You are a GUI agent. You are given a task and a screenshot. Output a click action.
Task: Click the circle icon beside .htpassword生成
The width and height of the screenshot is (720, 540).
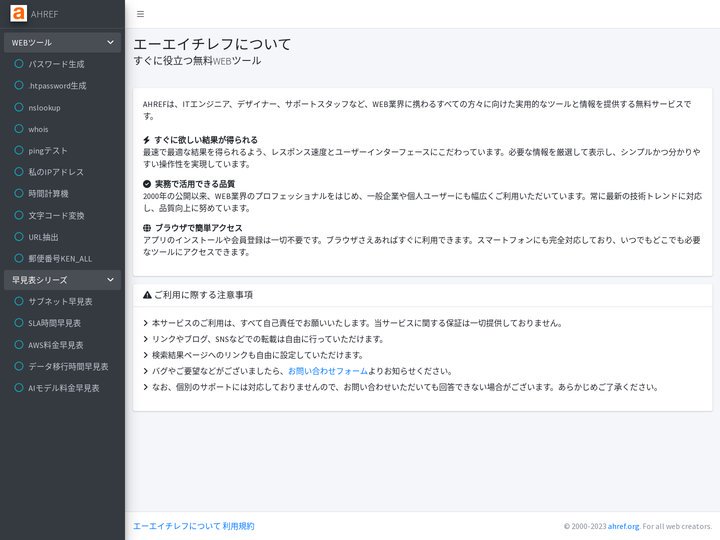(x=19, y=85)
